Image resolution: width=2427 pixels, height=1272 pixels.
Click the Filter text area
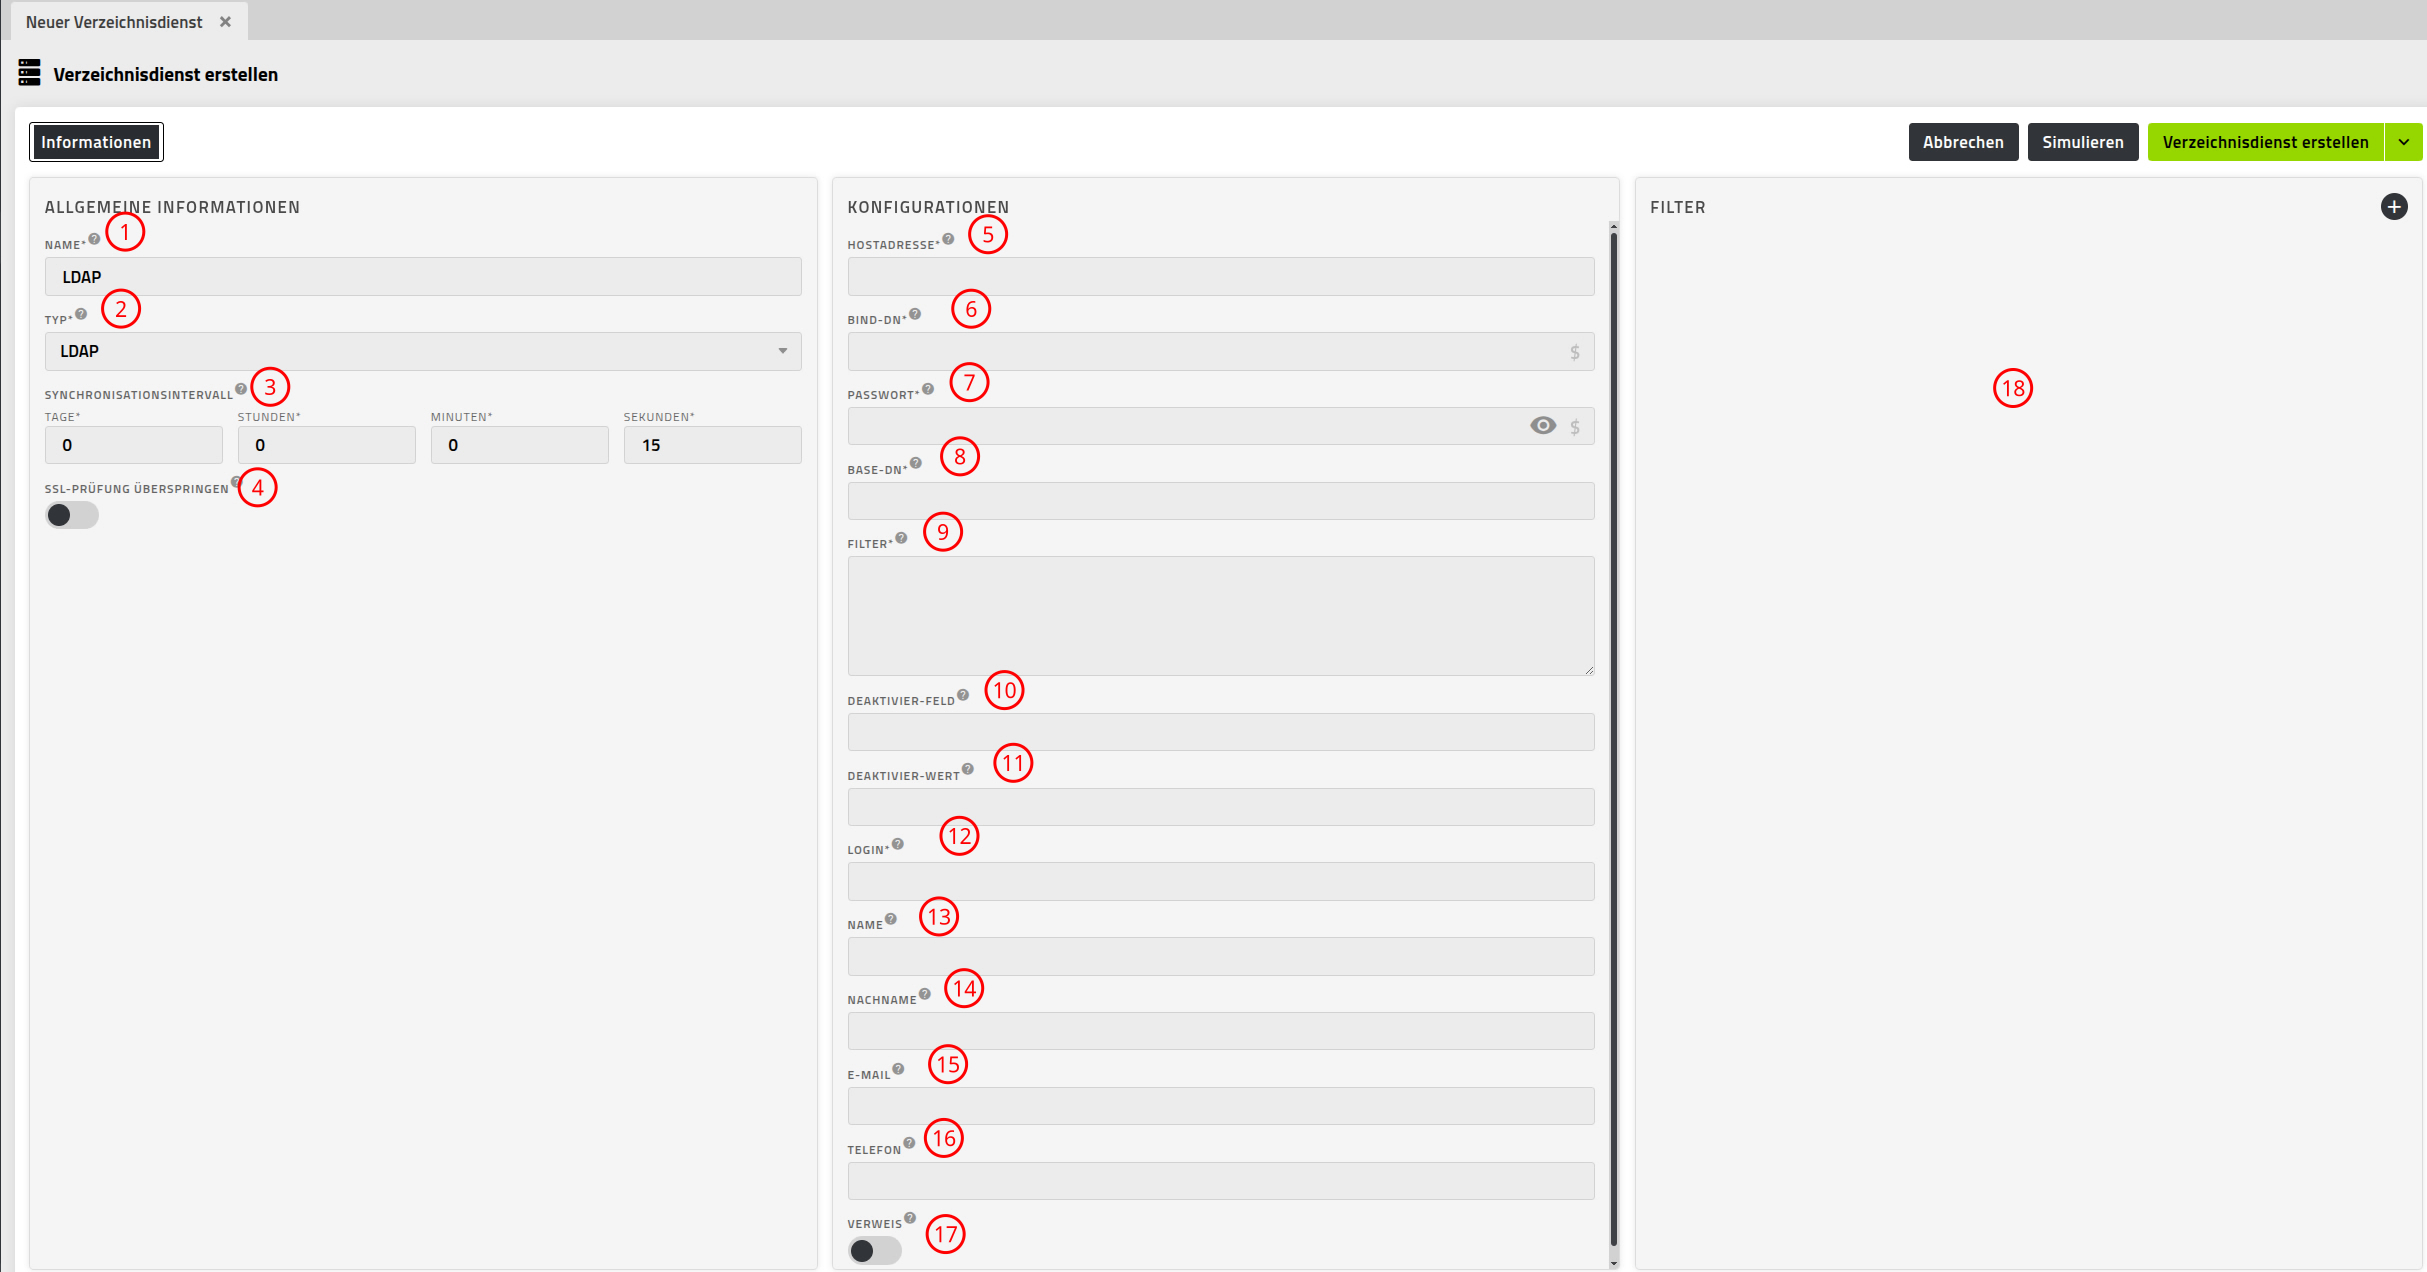click(x=1221, y=616)
